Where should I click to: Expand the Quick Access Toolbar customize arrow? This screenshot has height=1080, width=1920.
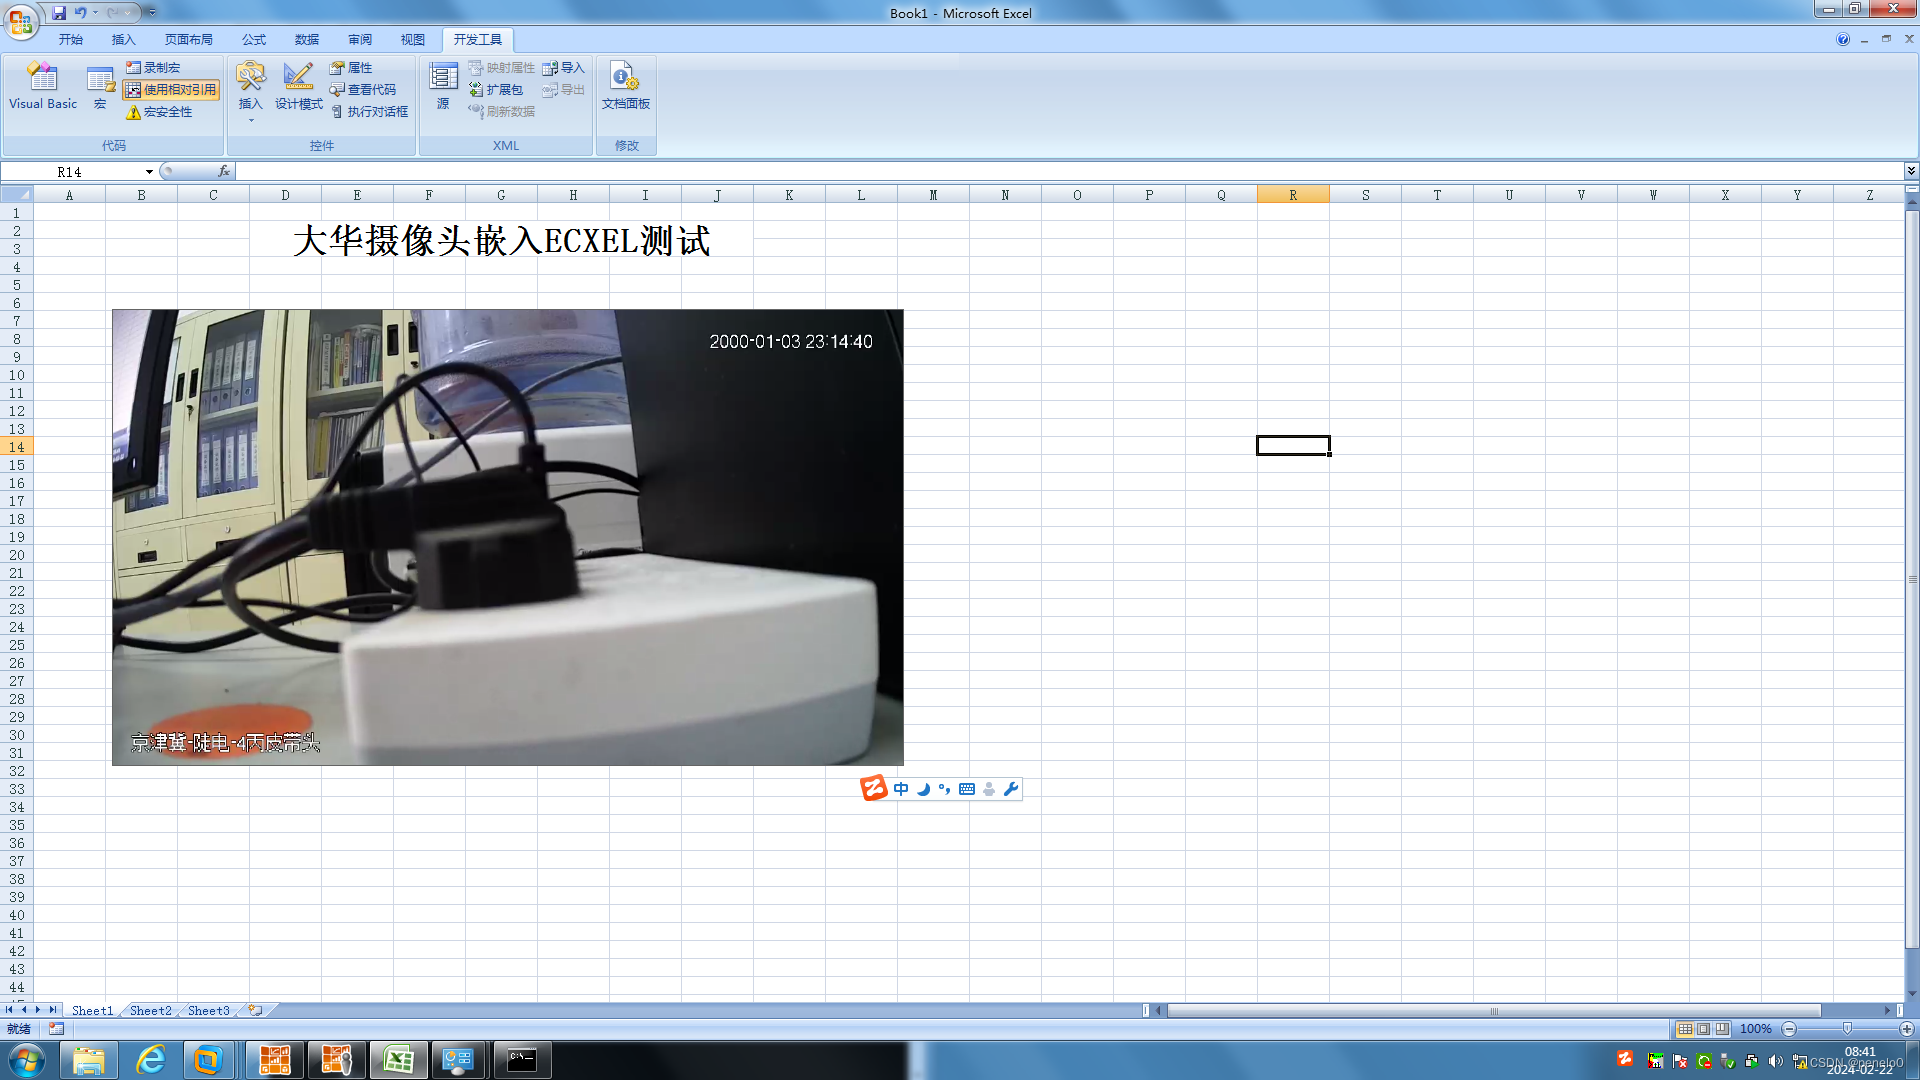click(x=152, y=13)
